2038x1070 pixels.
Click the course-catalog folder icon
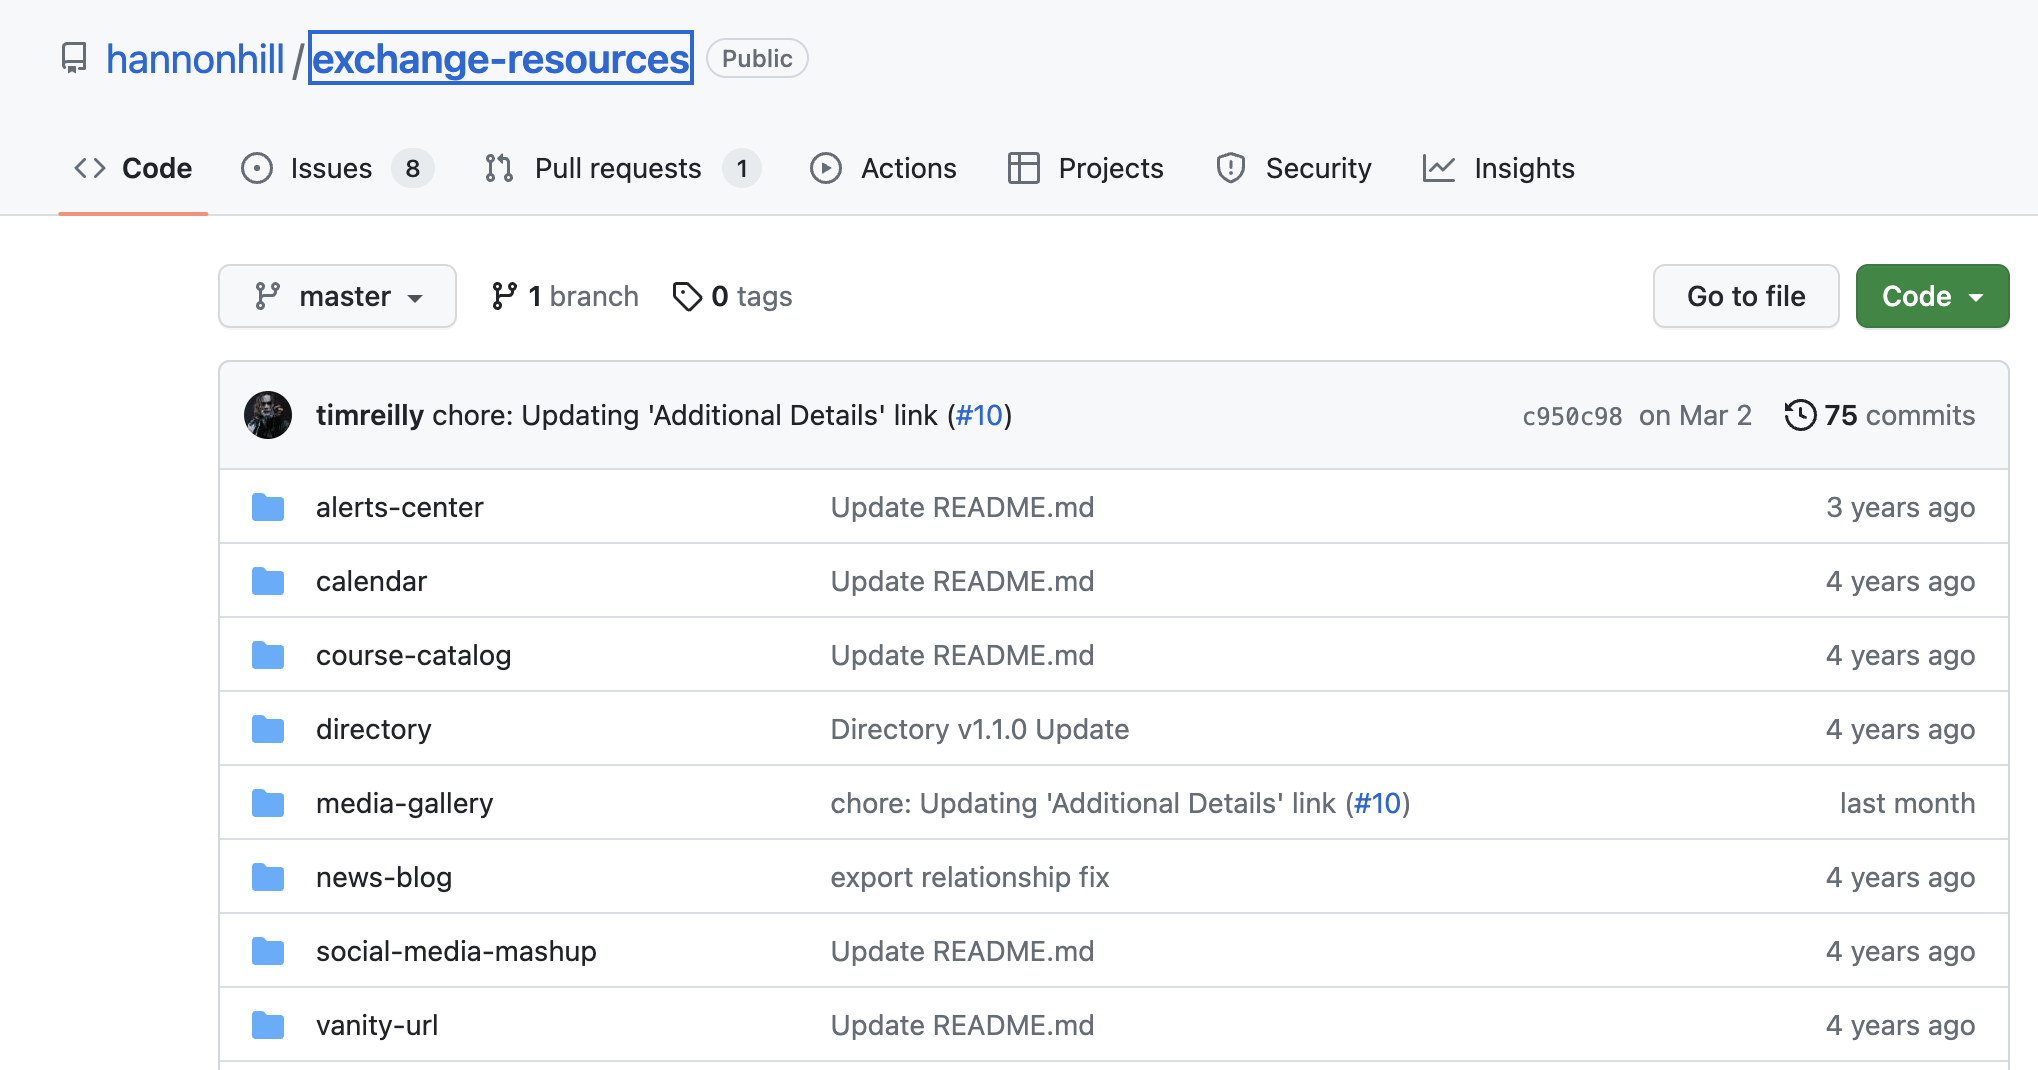point(268,655)
